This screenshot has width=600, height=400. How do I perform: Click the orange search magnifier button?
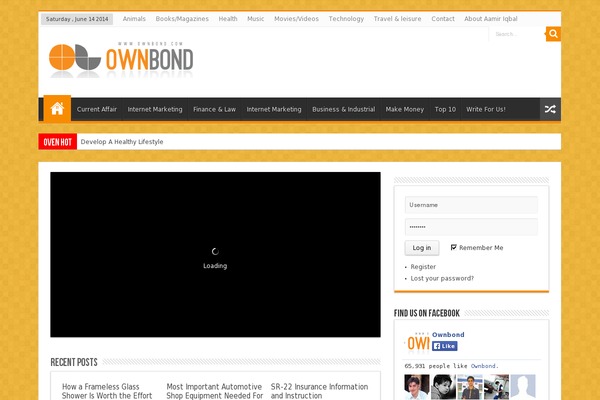[x=553, y=34]
